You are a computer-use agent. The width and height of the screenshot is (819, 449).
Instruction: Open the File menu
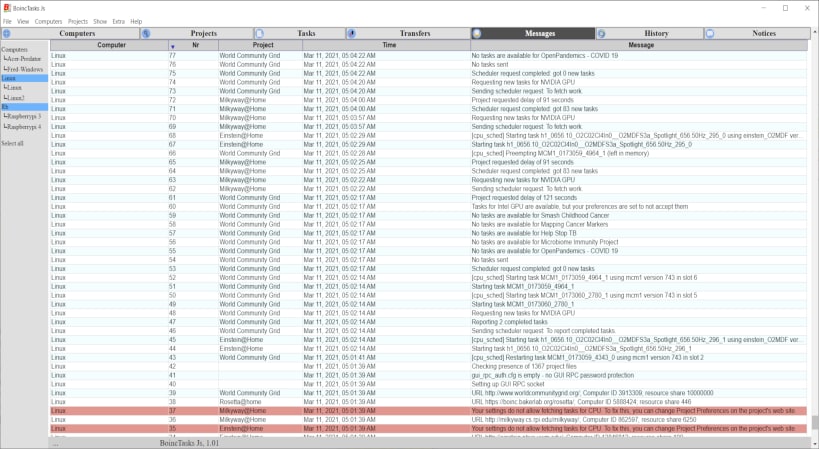(x=7, y=21)
